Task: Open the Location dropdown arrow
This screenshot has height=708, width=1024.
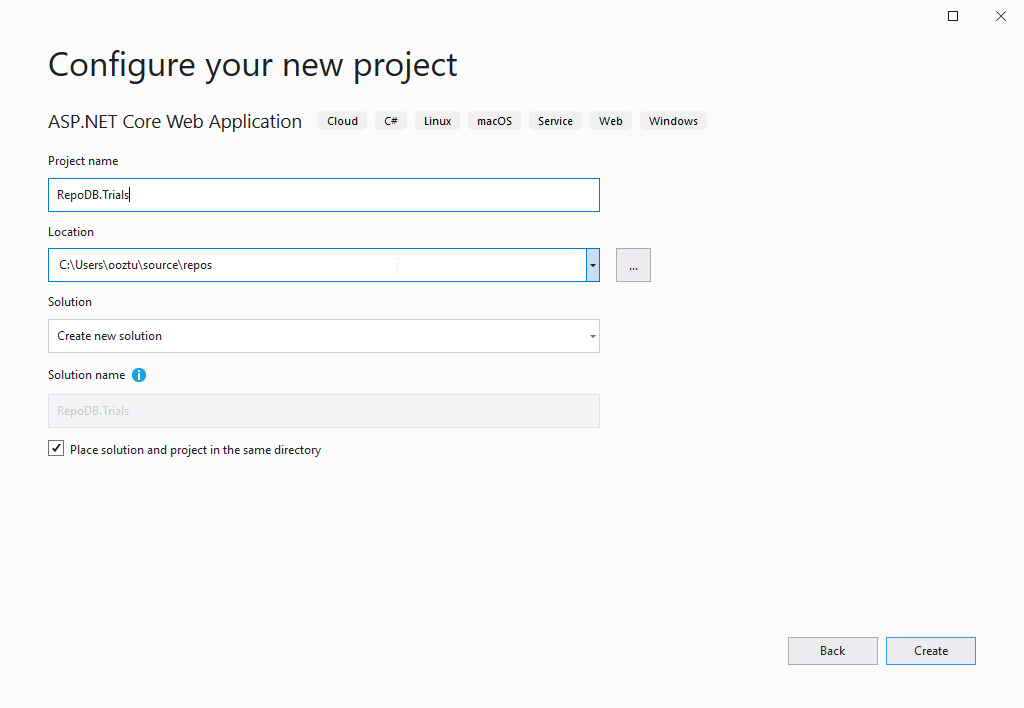Action: pos(592,265)
